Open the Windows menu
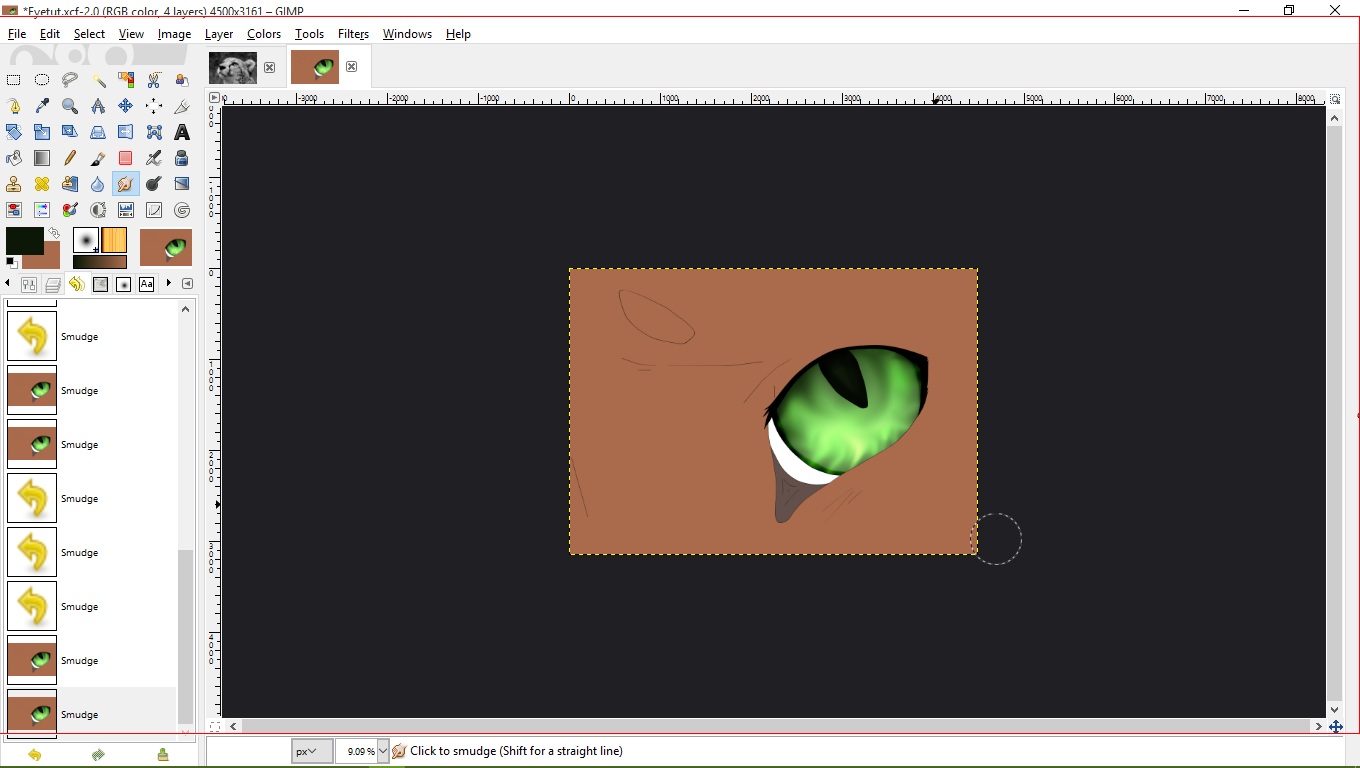The image size is (1360, 768). pos(407,34)
